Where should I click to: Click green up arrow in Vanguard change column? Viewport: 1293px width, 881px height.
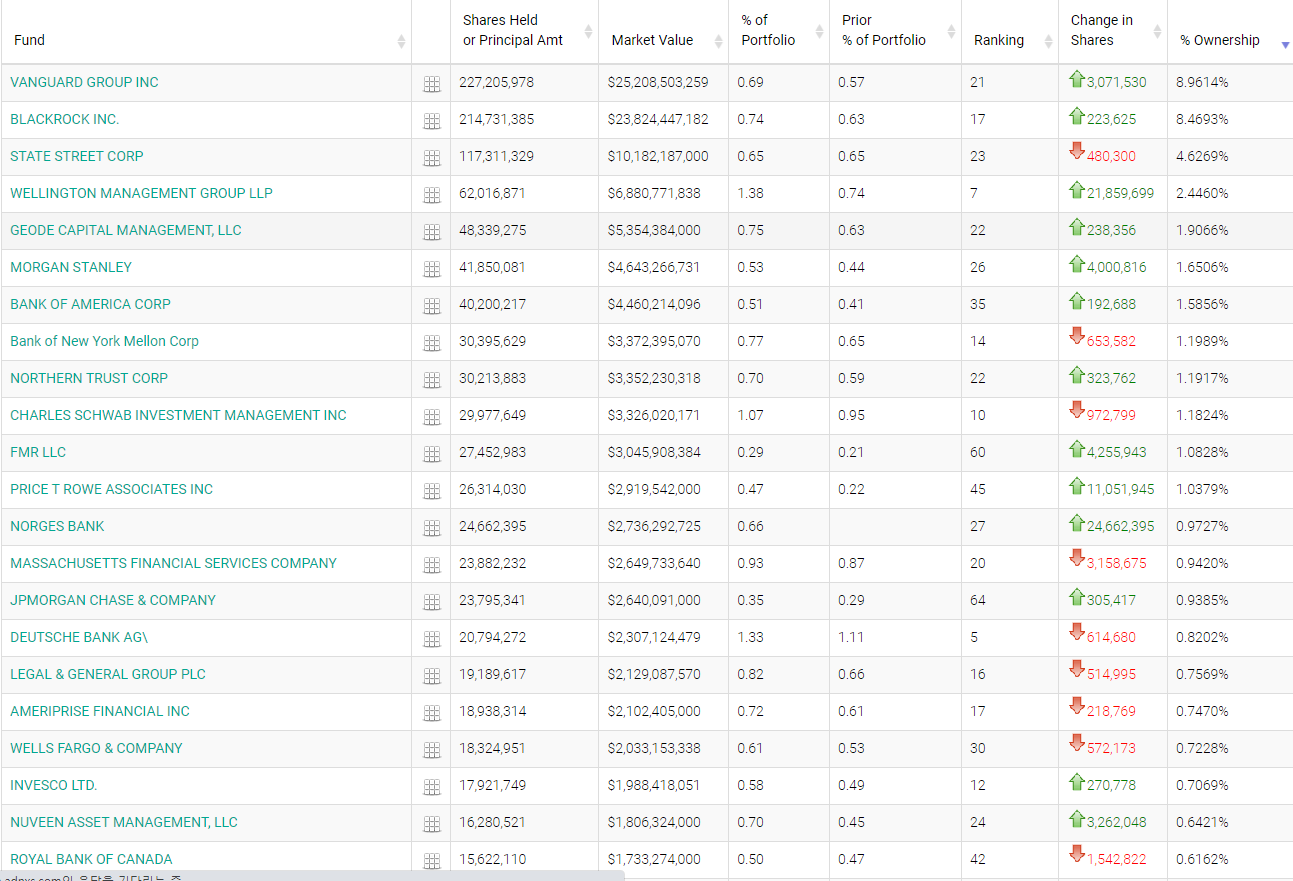1077,79
